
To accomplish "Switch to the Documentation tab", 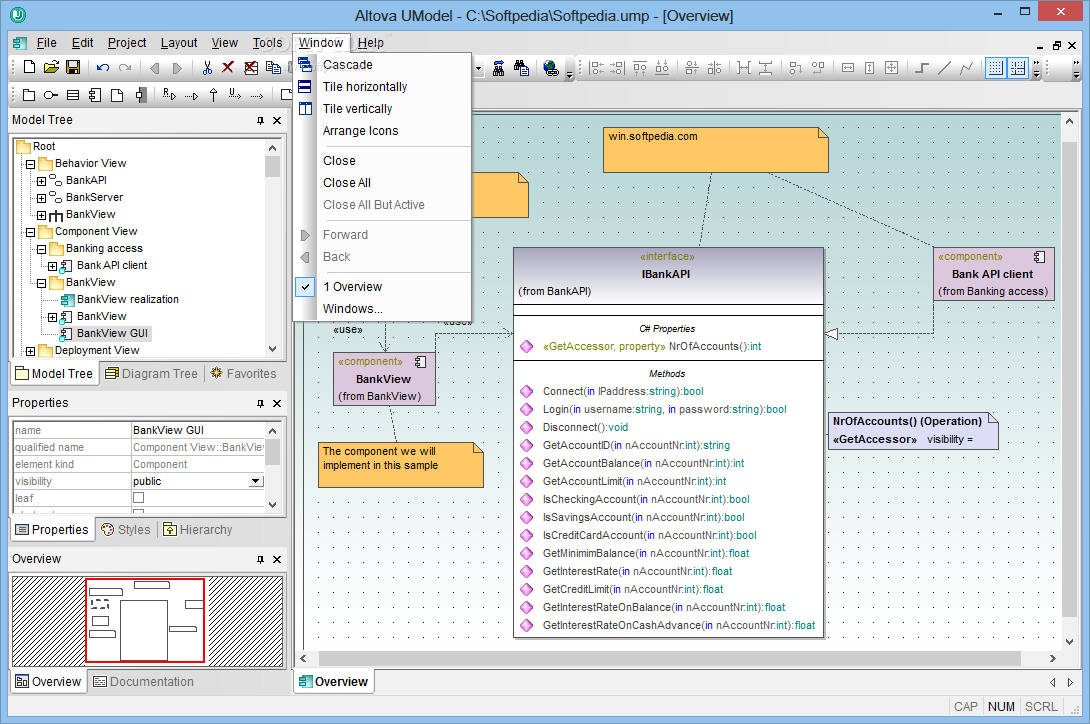I will (144, 682).
